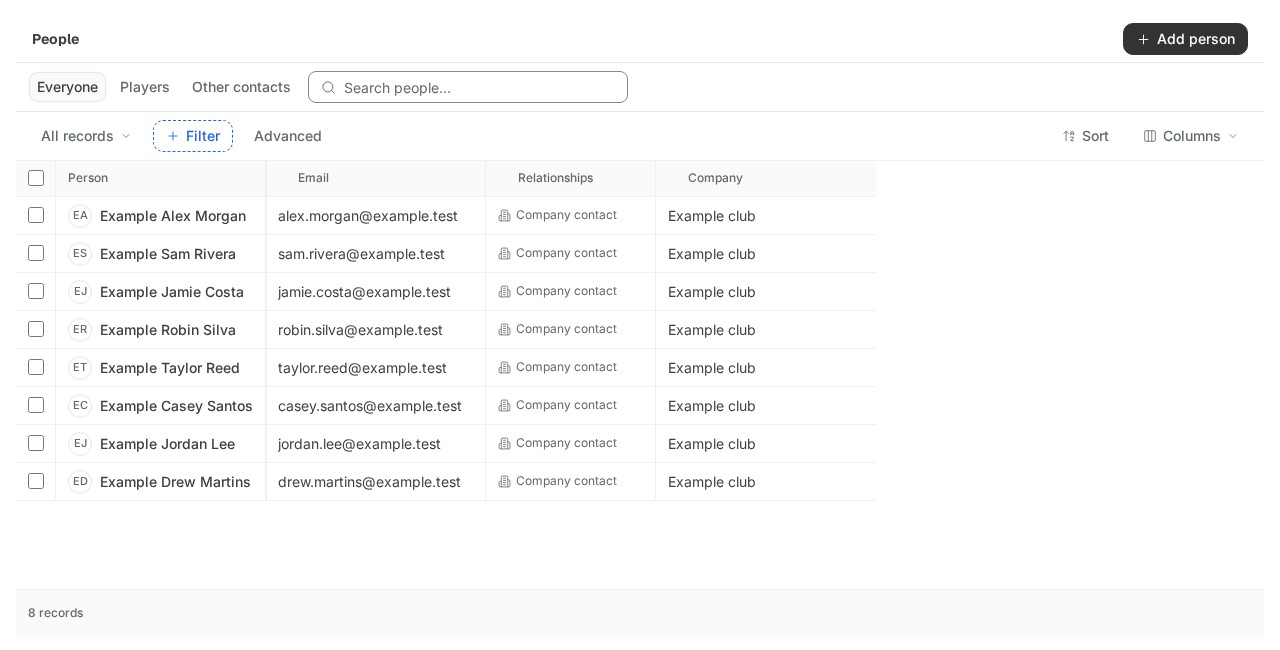1280x650 pixels.
Task: Open Example Jordan Lee's record
Action: coord(167,444)
